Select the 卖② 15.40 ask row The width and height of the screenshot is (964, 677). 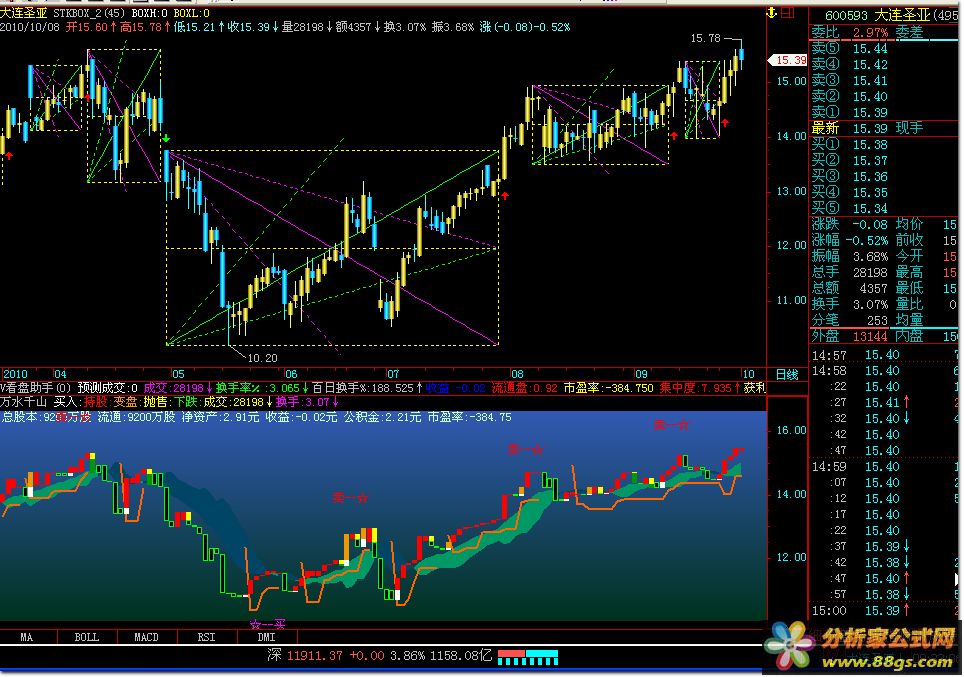point(849,96)
